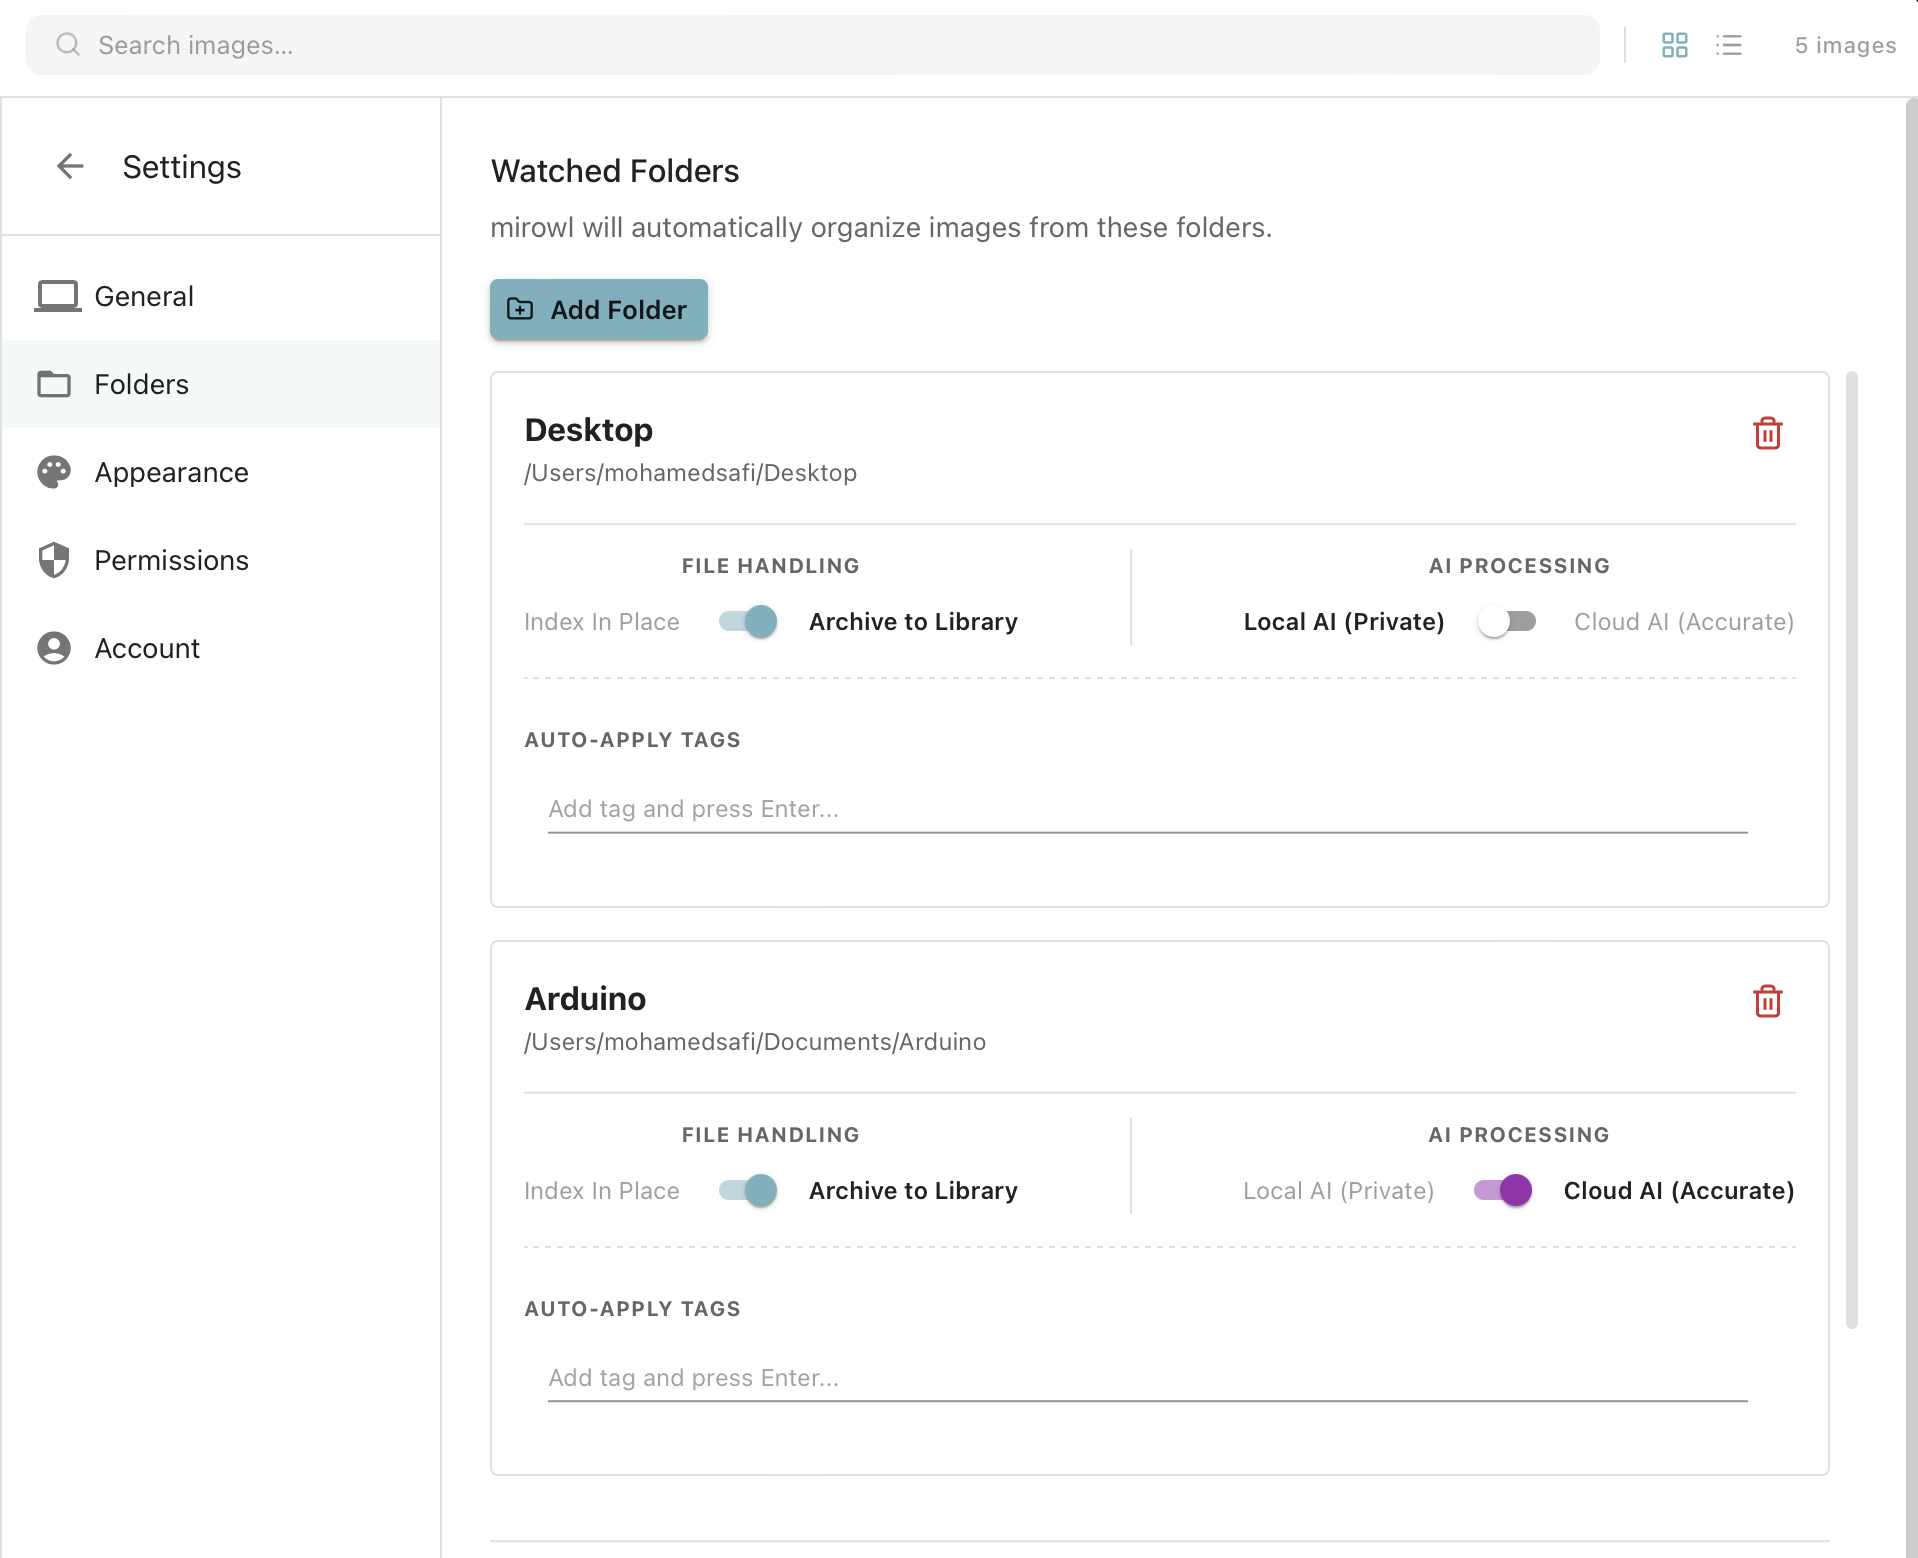Viewport: 1918px width, 1558px height.
Task: Click Desktop's Local AI (Private) label
Action: pyautogui.click(x=1343, y=622)
